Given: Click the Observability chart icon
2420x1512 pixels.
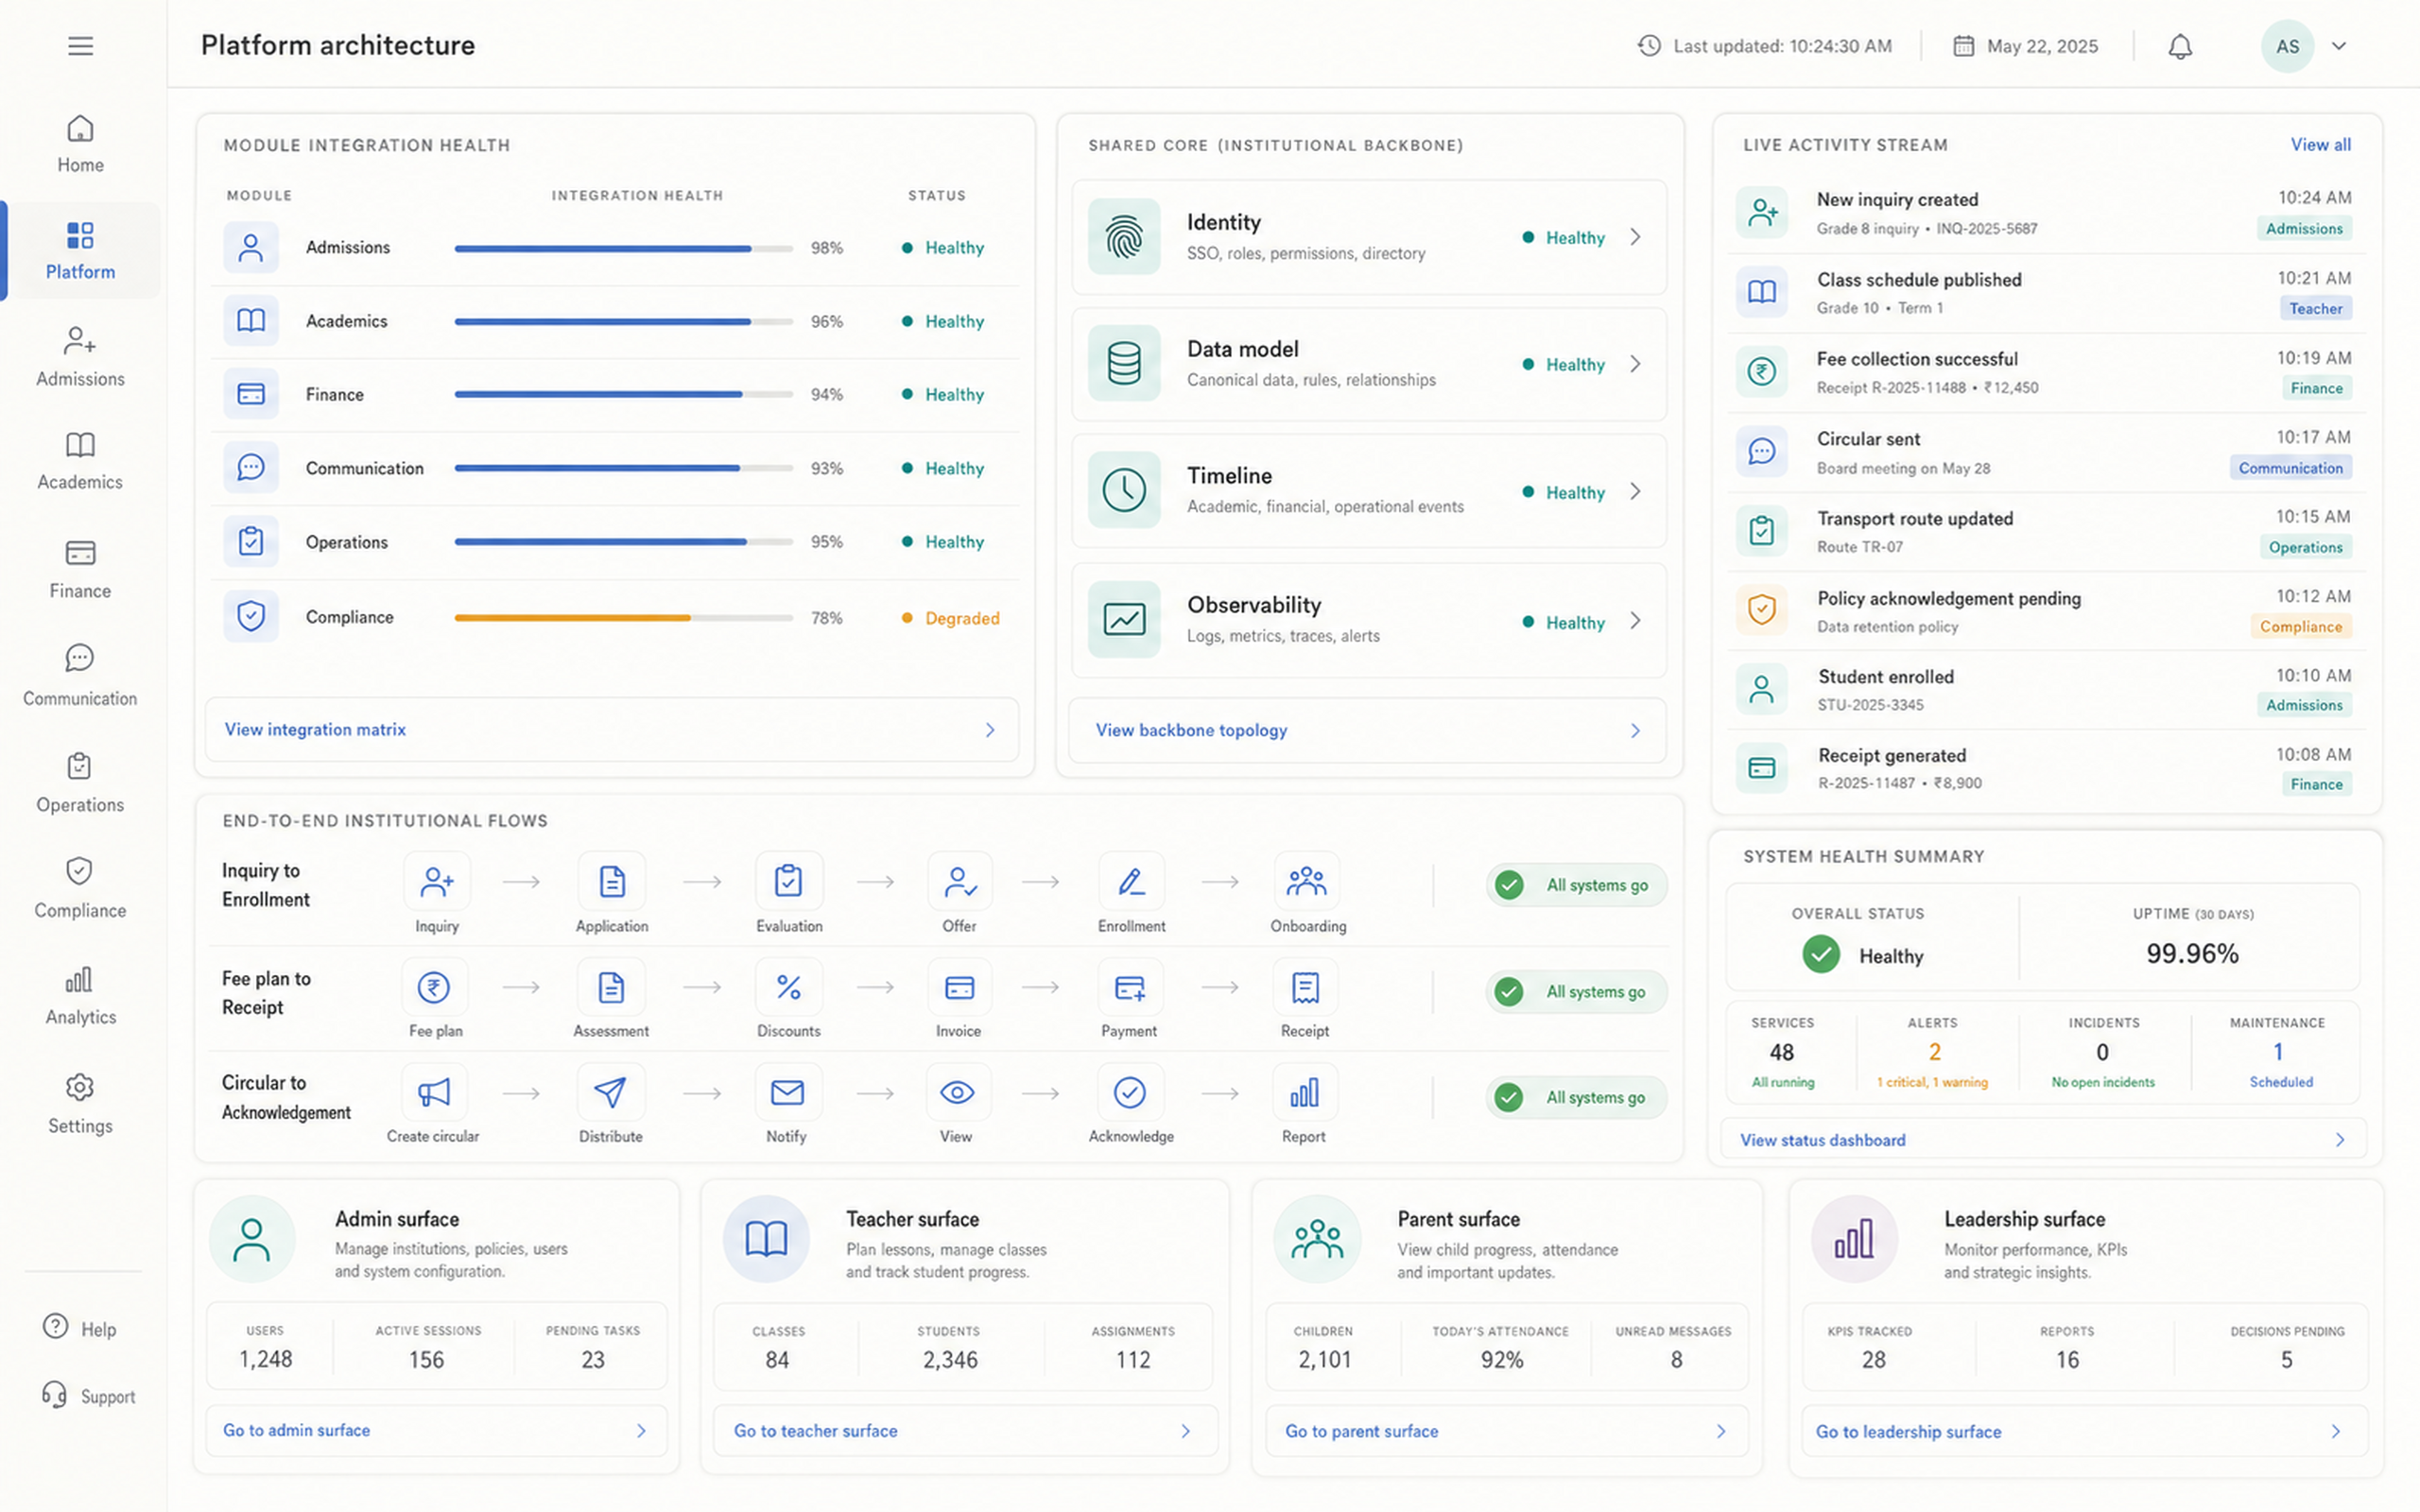Looking at the screenshot, I should tap(1124, 620).
